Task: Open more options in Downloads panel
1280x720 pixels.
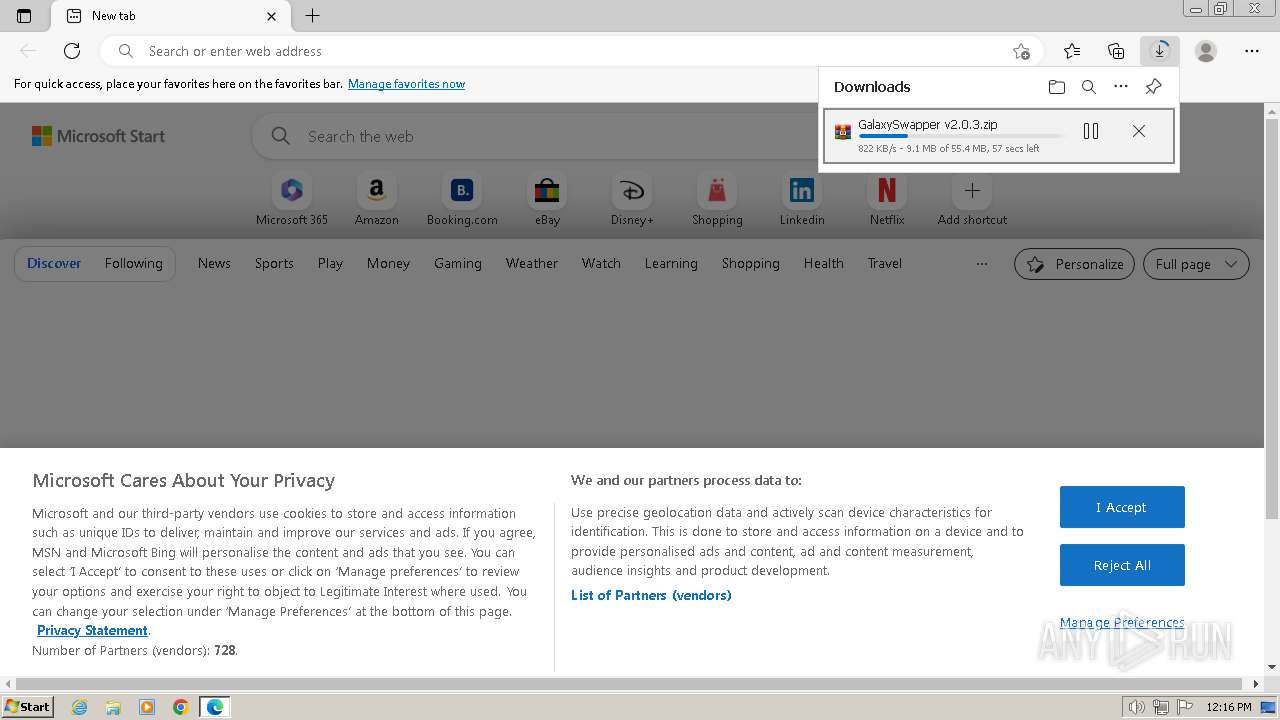Action: (x=1121, y=87)
